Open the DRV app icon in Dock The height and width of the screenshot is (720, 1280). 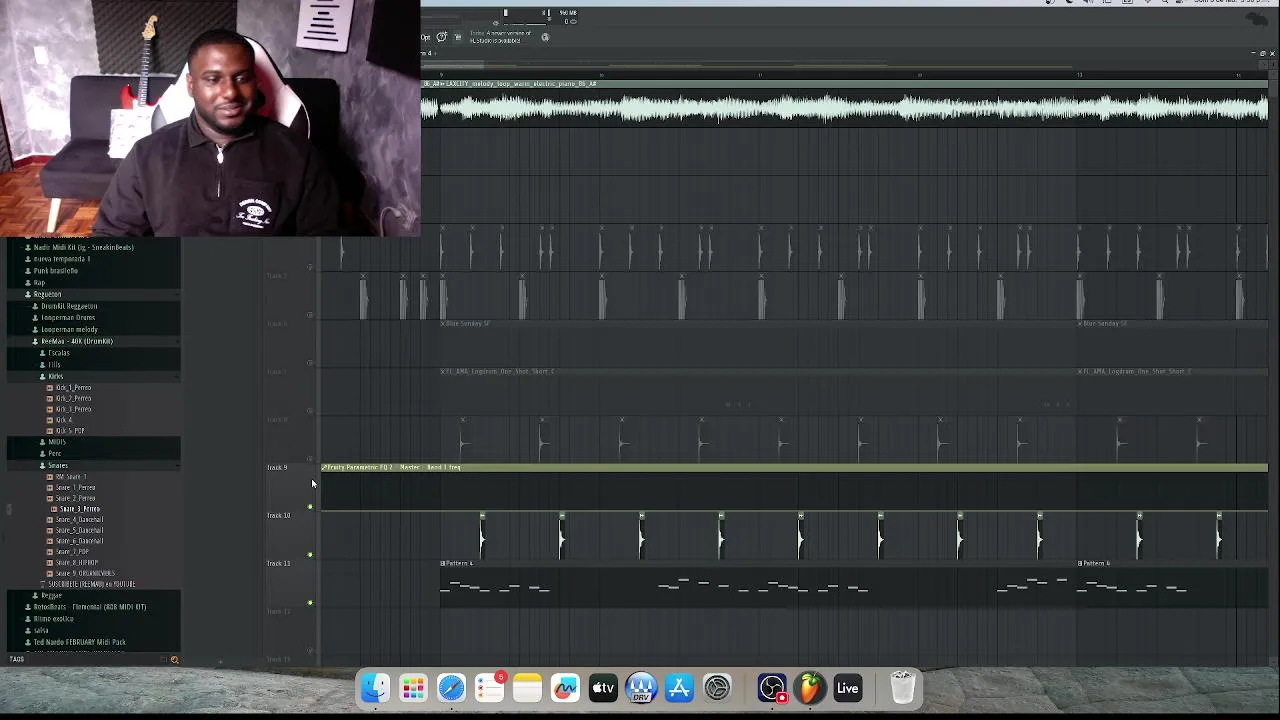click(641, 688)
